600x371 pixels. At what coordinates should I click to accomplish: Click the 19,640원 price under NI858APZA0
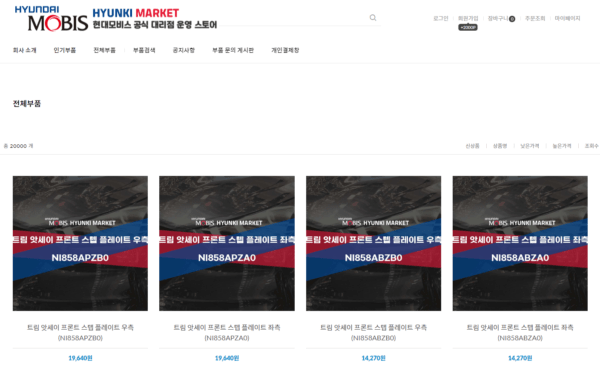[227, 358]
